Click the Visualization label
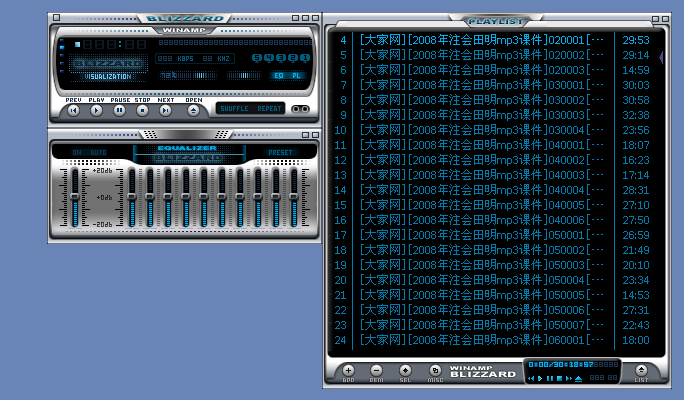 [x=108, y=77]
